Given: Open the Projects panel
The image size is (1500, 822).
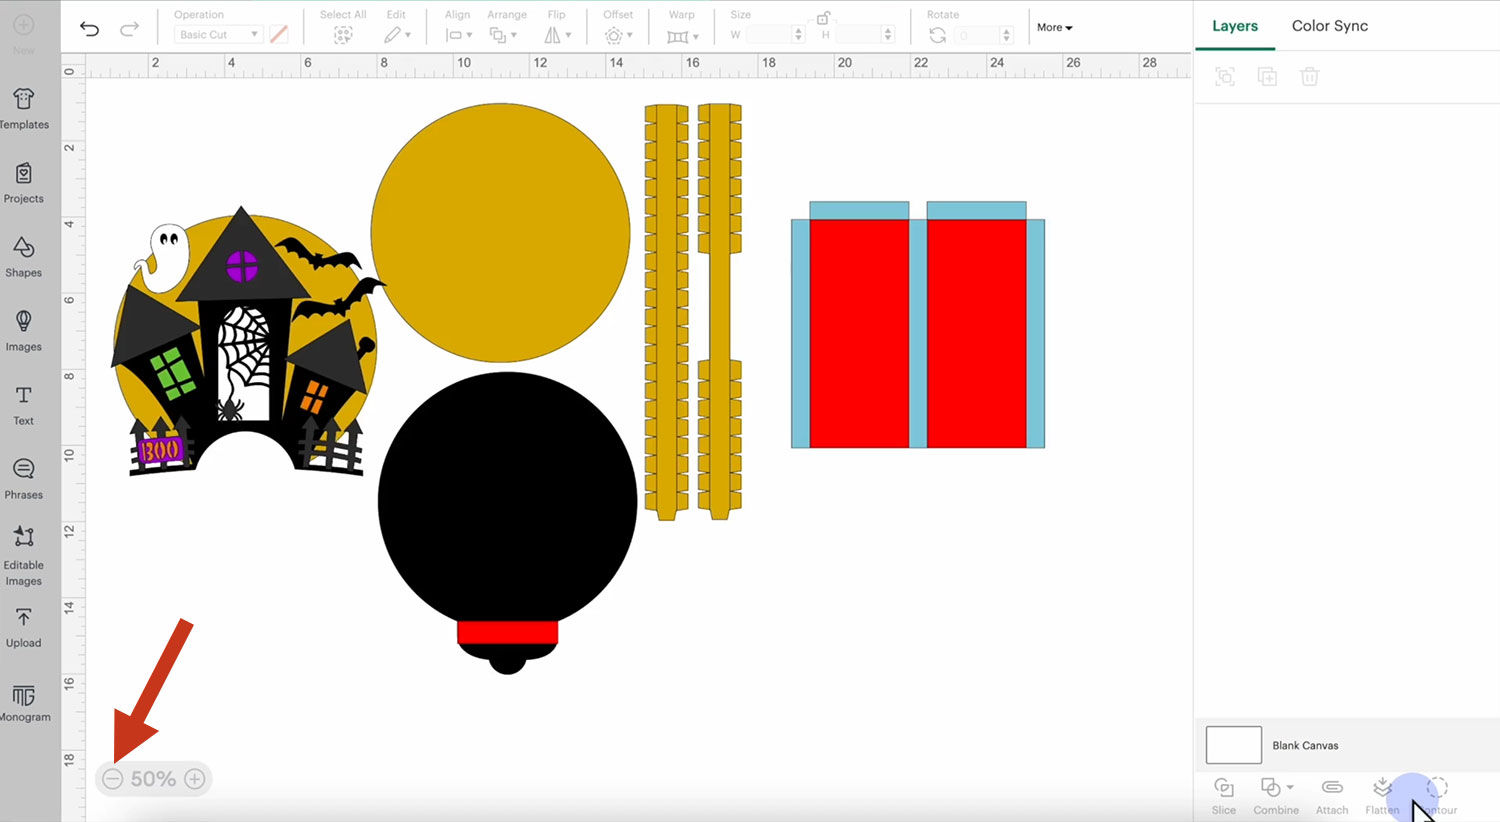Looking at the screenshot, I should [24, 183].
